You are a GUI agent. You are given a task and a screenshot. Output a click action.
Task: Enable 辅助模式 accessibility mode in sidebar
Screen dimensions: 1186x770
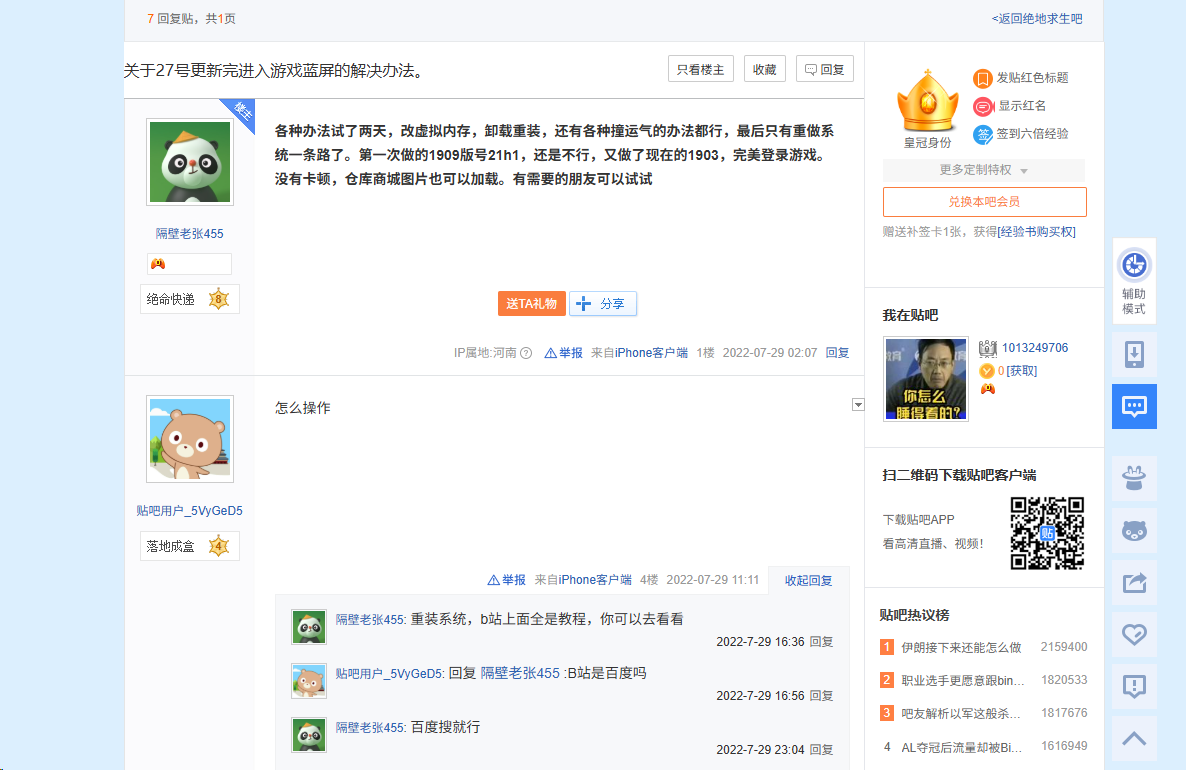tap(1134, 280)
